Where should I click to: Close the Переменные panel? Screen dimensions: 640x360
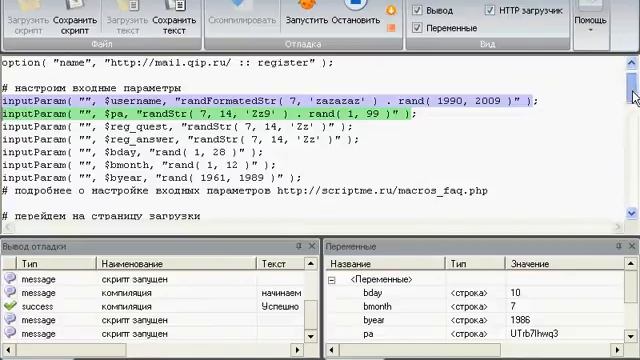point(632,246)
